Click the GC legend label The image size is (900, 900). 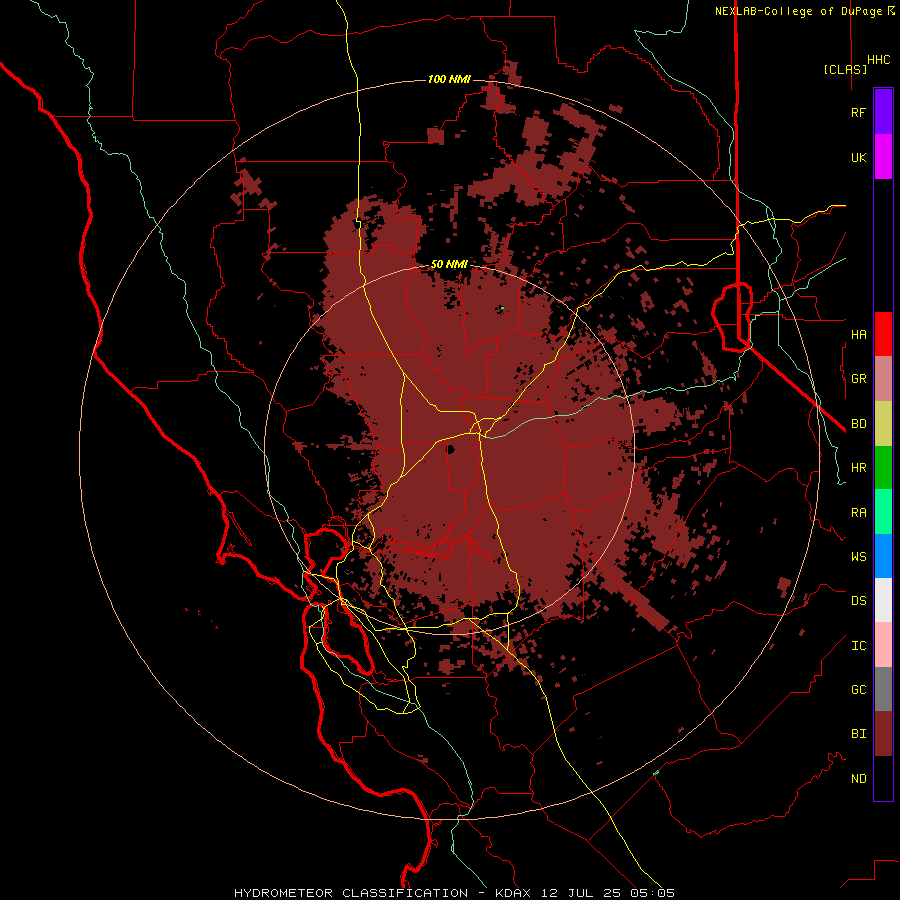pos(858,690)
